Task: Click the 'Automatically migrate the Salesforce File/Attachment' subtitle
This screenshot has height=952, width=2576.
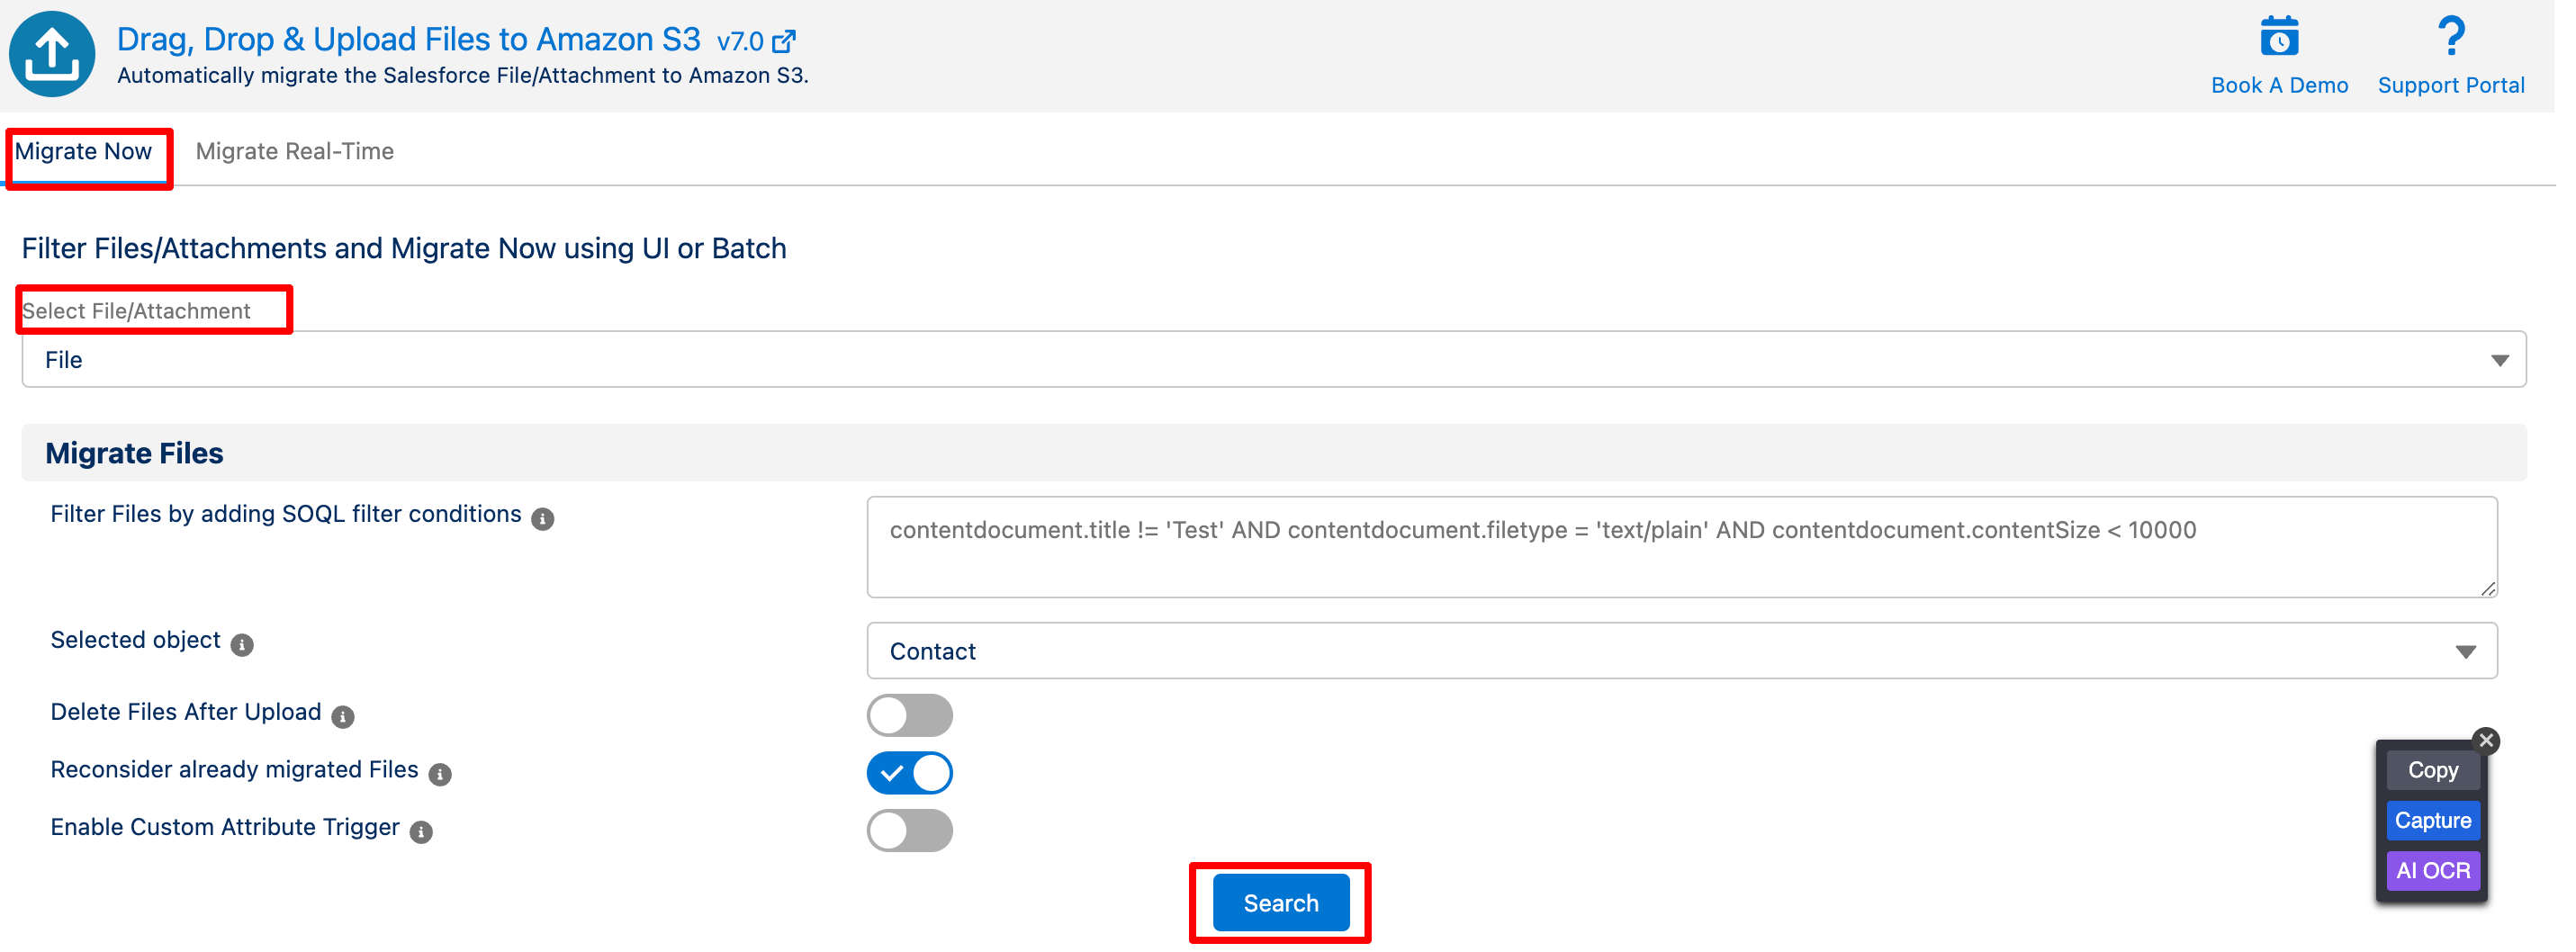Action: pos(463,76)
